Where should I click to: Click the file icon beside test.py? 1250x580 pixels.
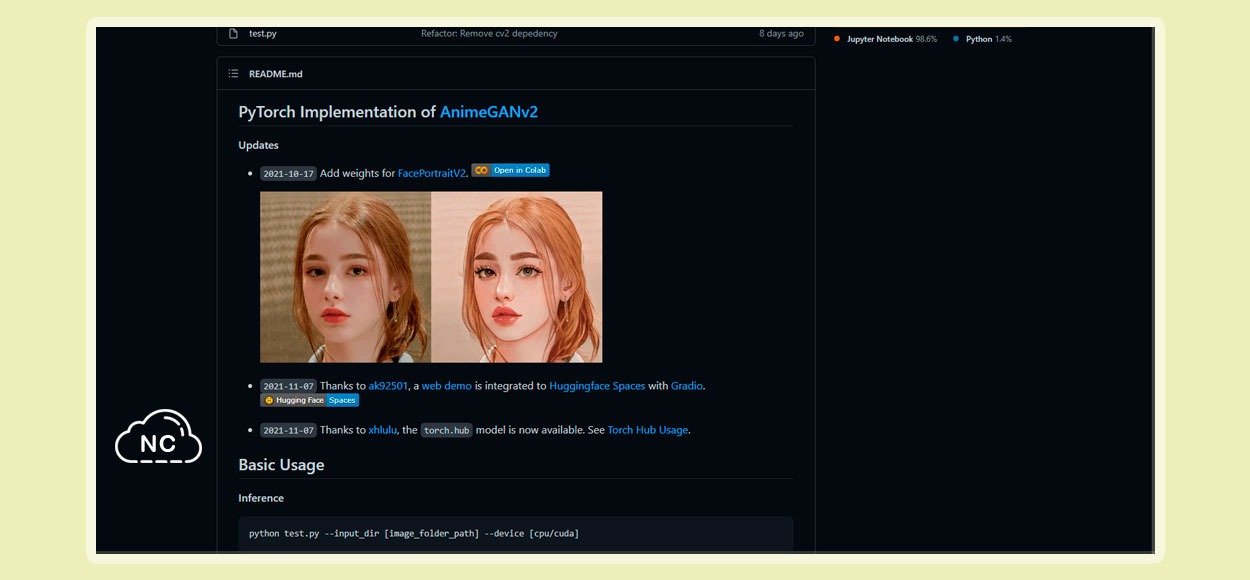[233, 33]
